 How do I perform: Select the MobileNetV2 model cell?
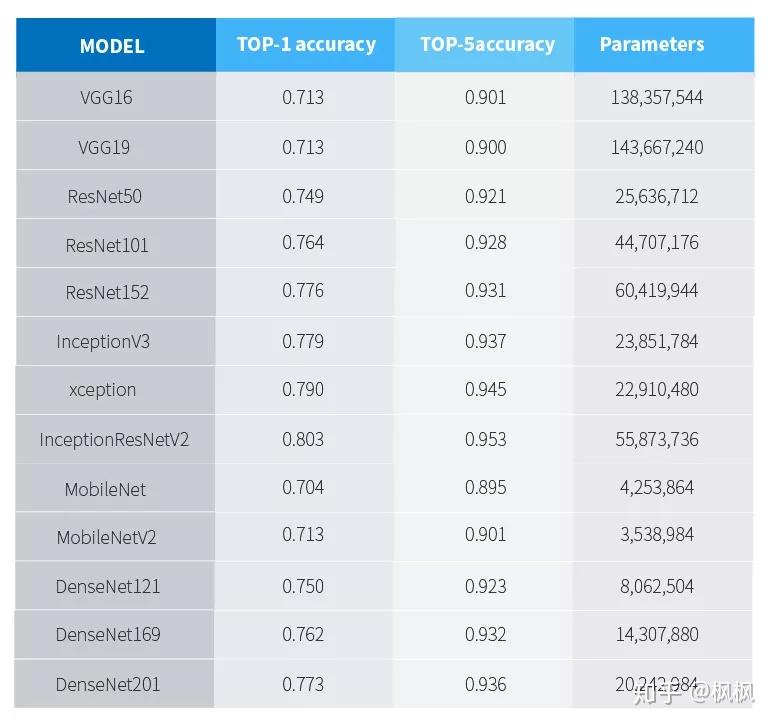tap(107, 537)
